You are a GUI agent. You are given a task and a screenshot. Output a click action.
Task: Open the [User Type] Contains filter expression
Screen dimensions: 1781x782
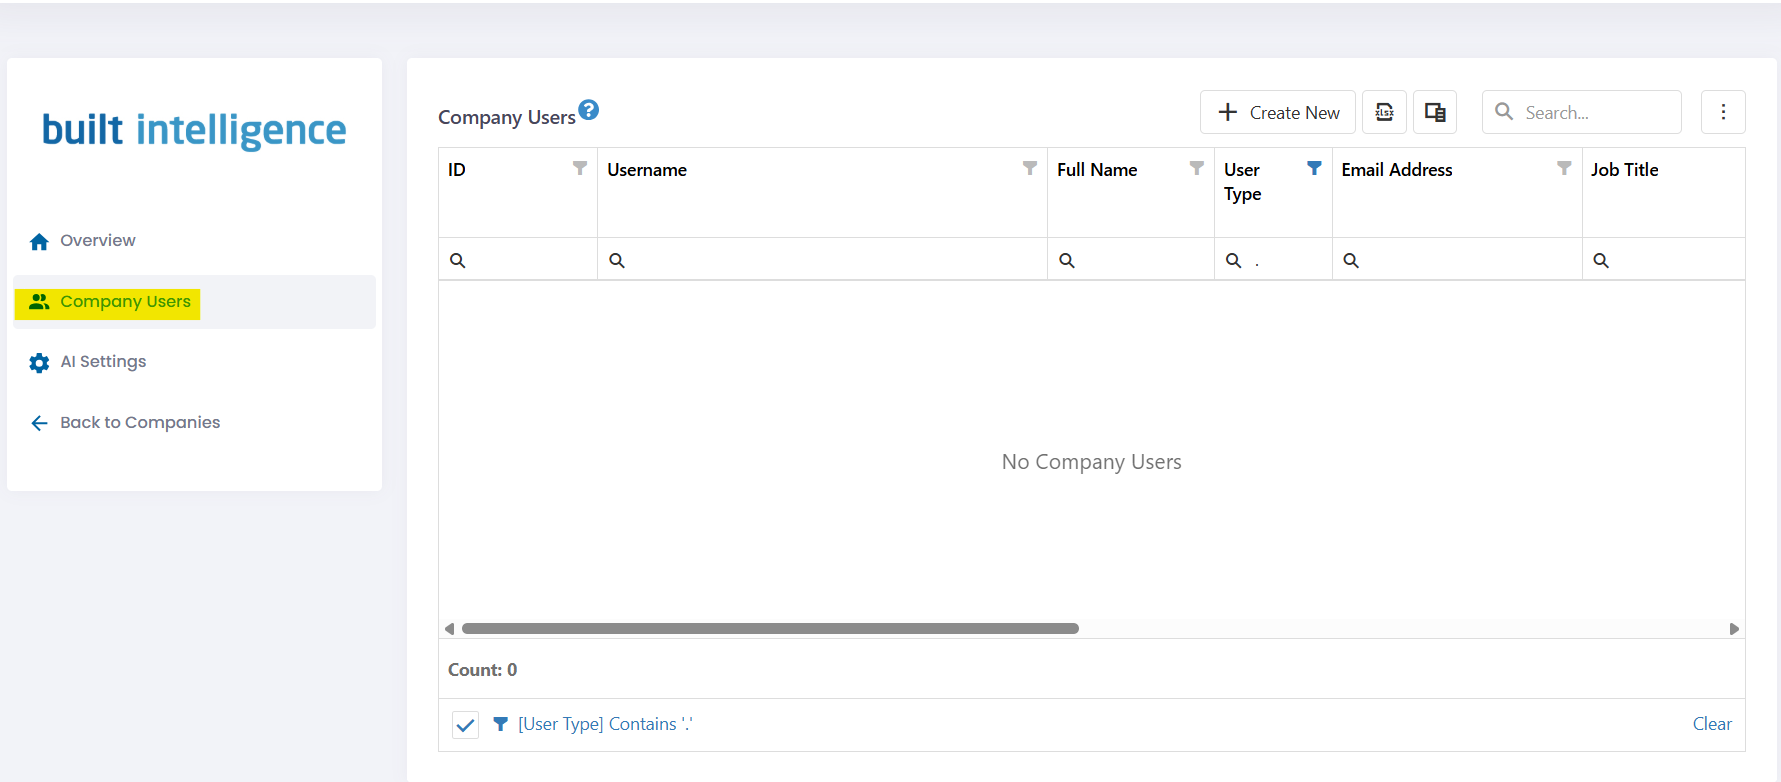coord(605,724)
